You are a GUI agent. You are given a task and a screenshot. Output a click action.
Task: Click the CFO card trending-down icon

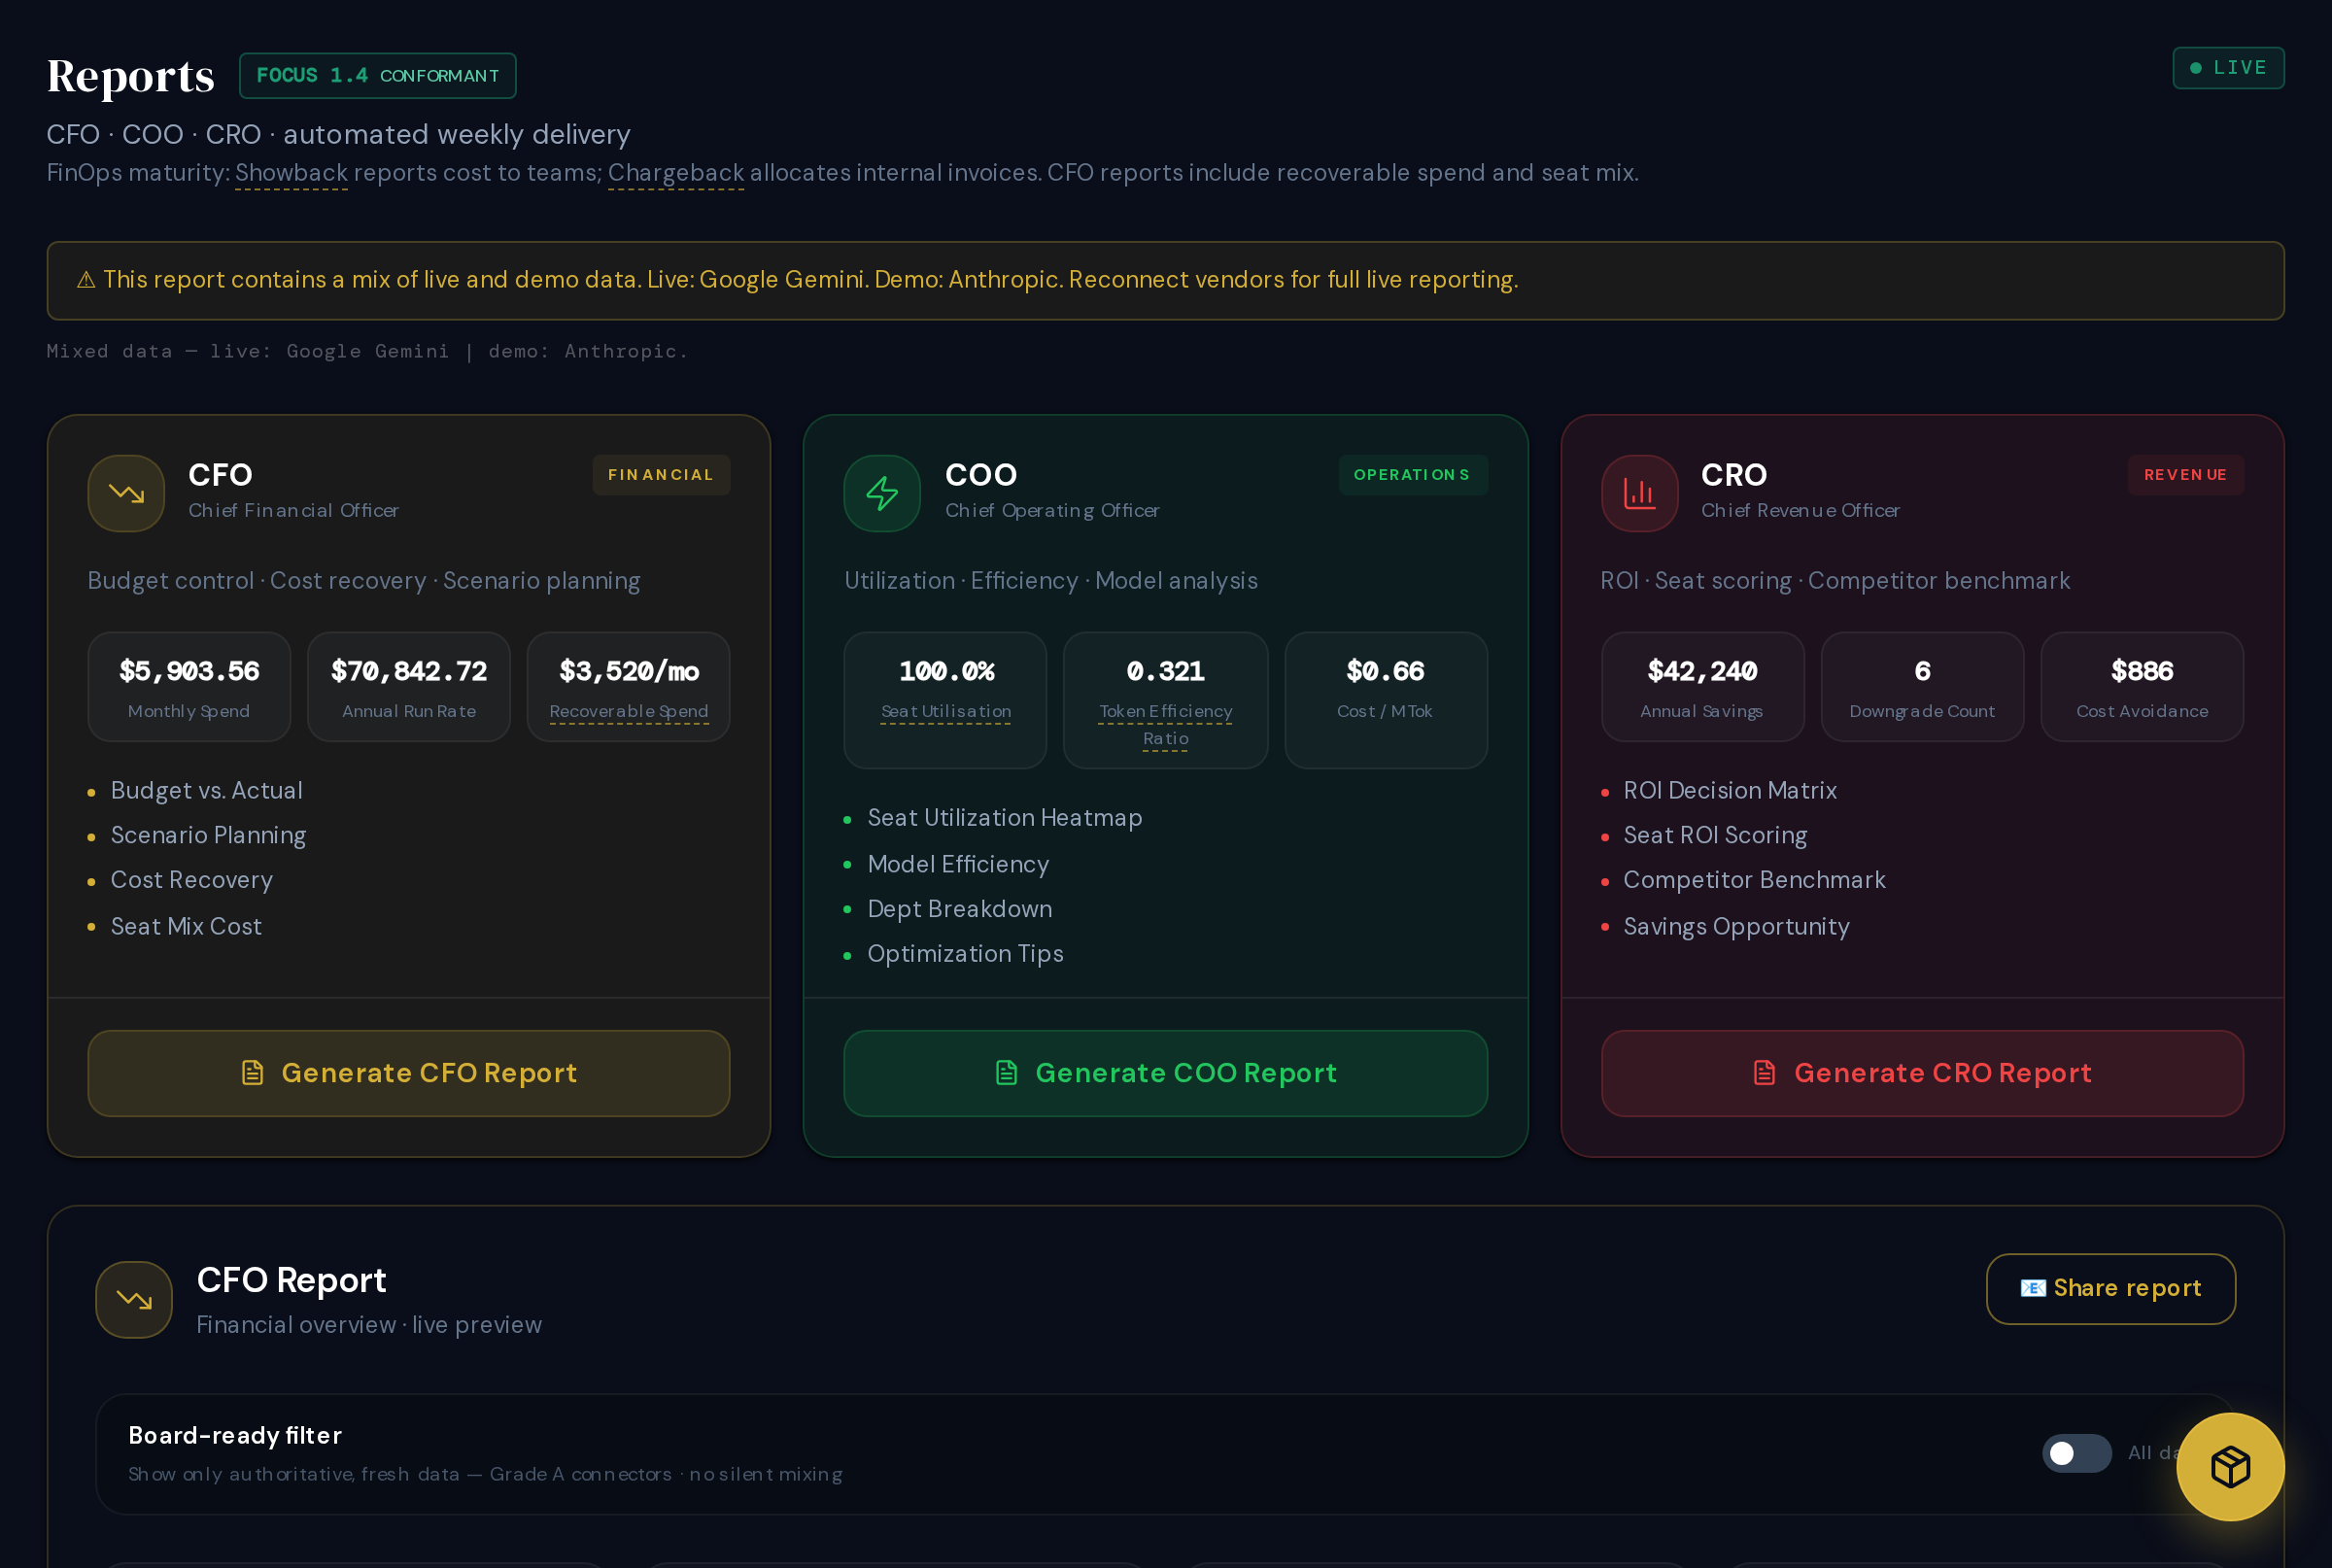tap(126, 493)
